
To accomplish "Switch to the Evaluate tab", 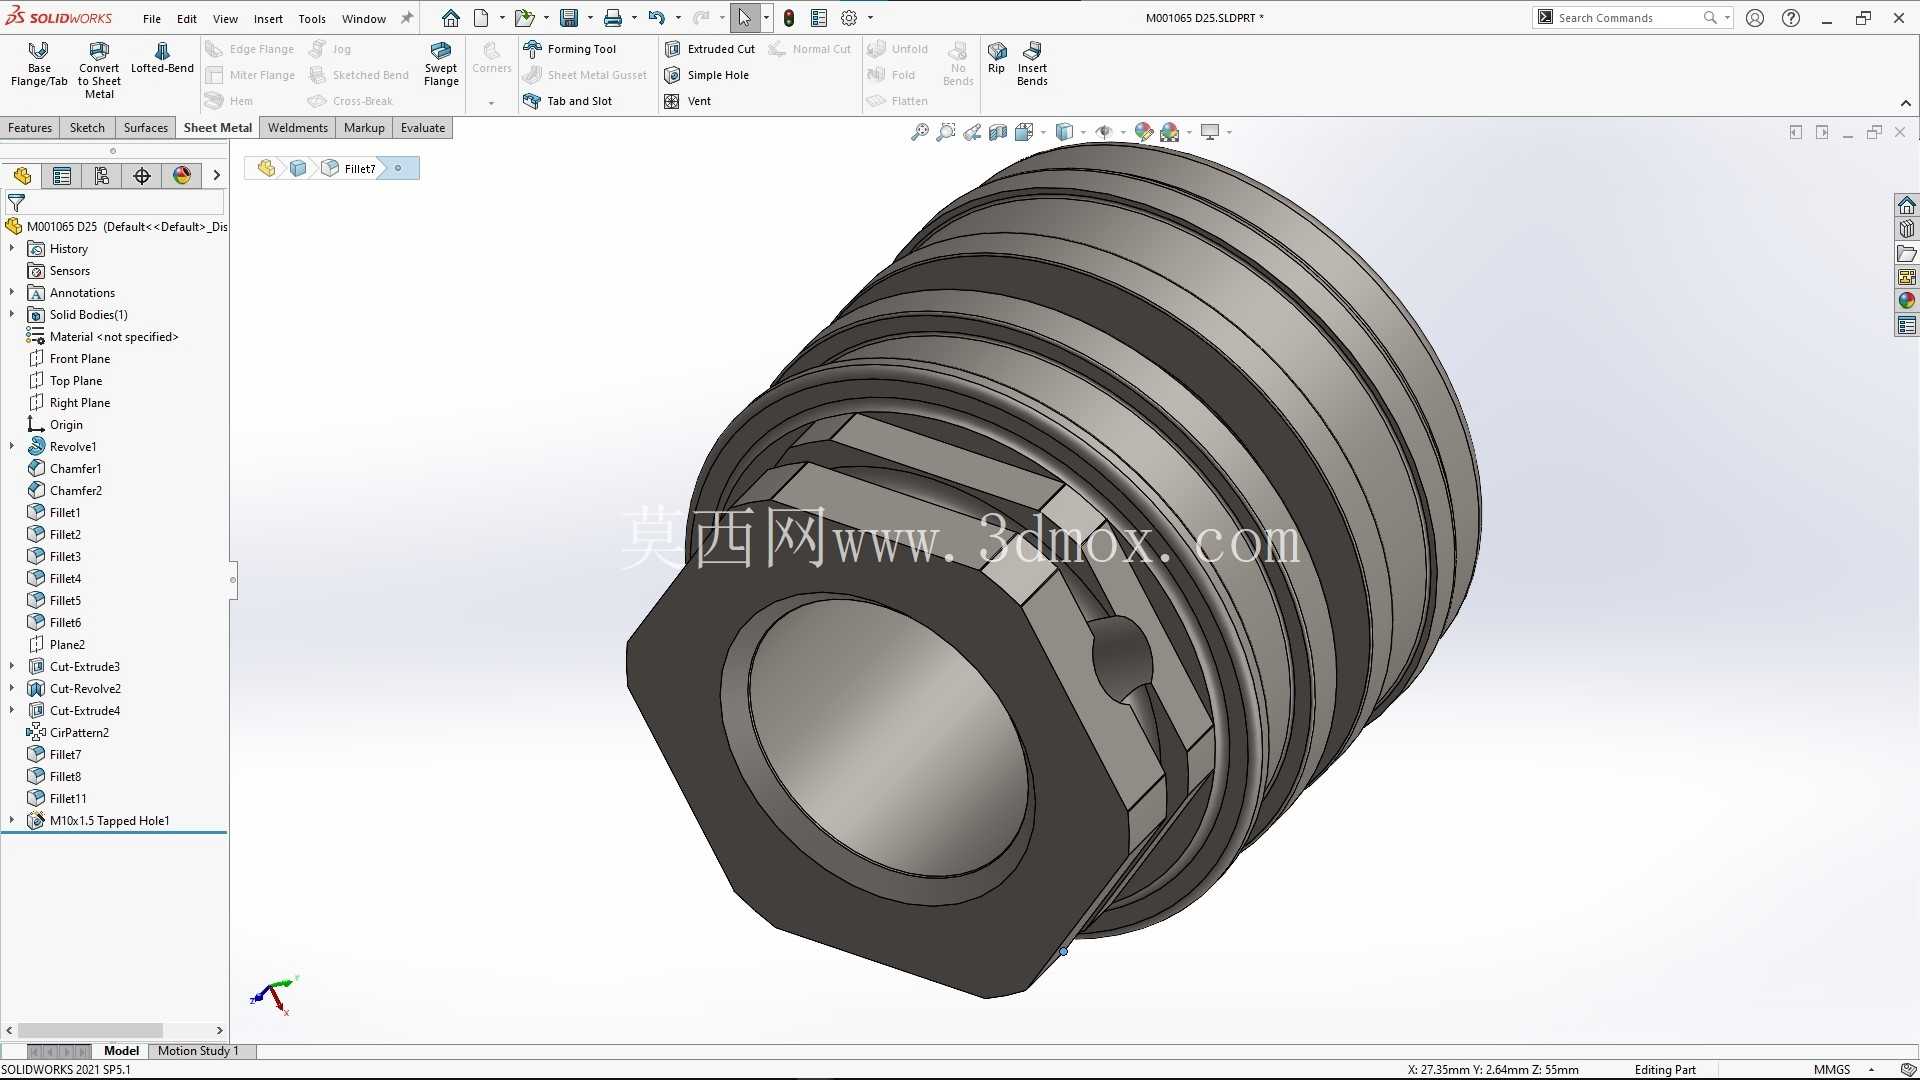I will click(x=423, y=128).
